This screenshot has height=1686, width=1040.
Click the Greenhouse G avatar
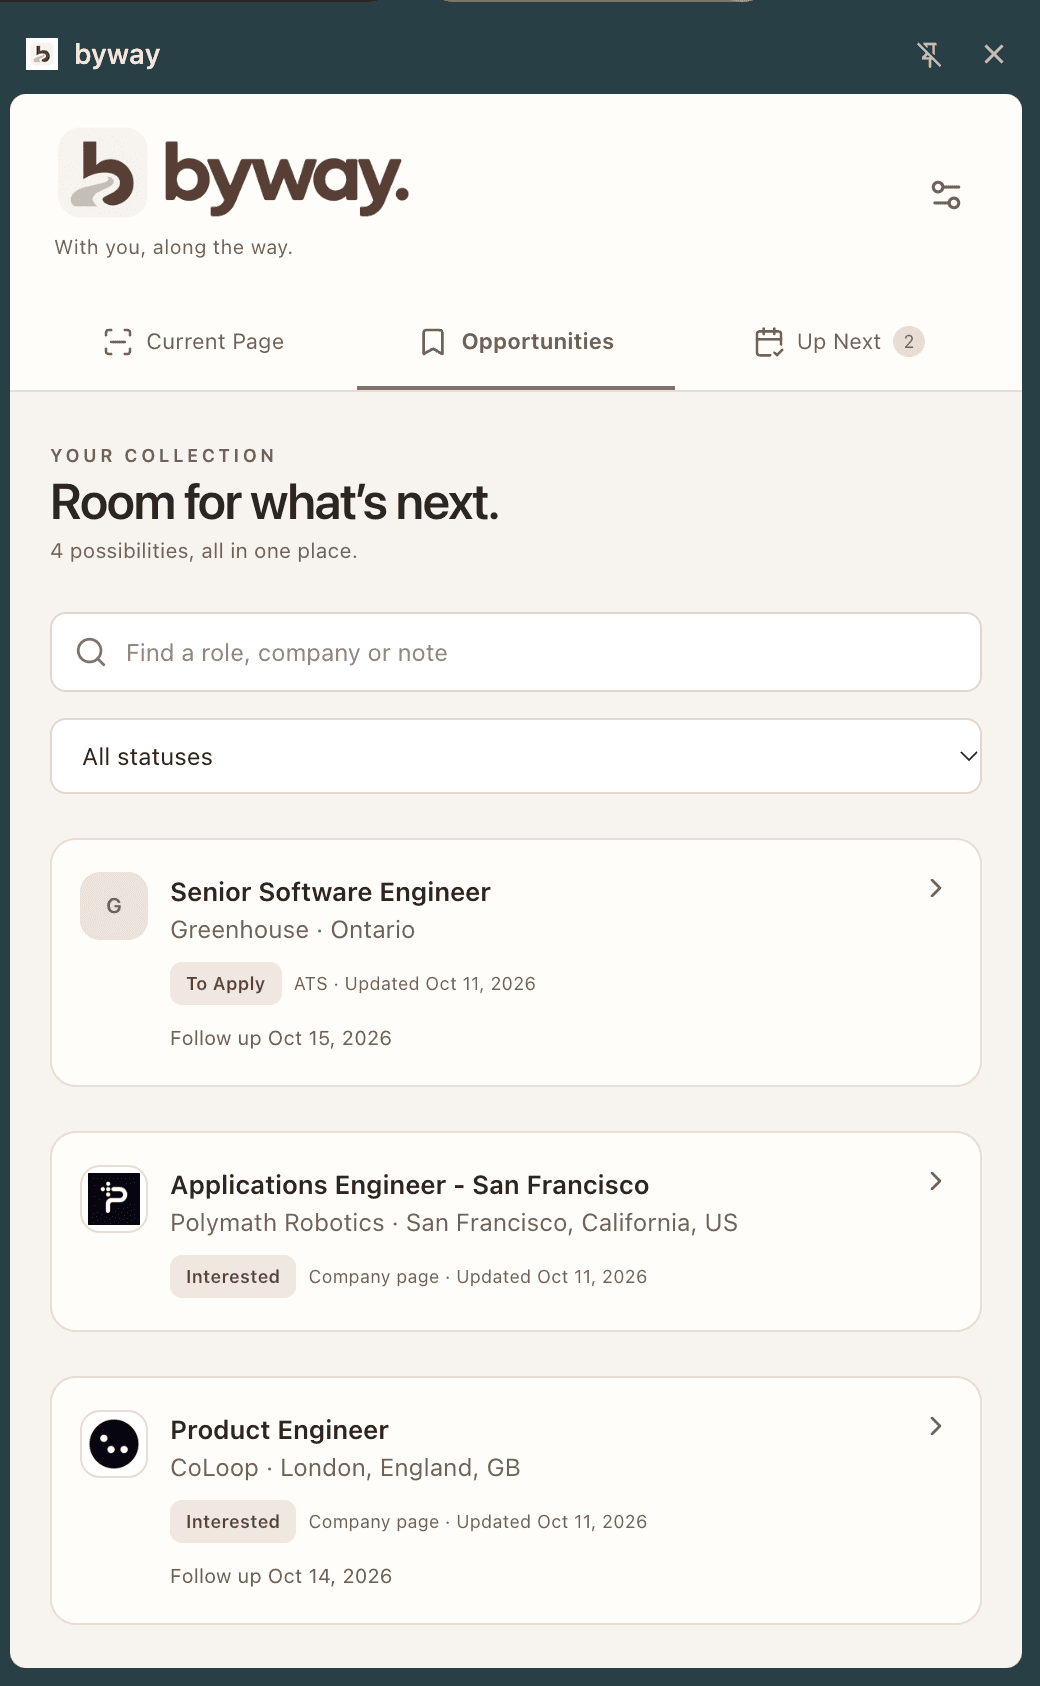(114, 906)
